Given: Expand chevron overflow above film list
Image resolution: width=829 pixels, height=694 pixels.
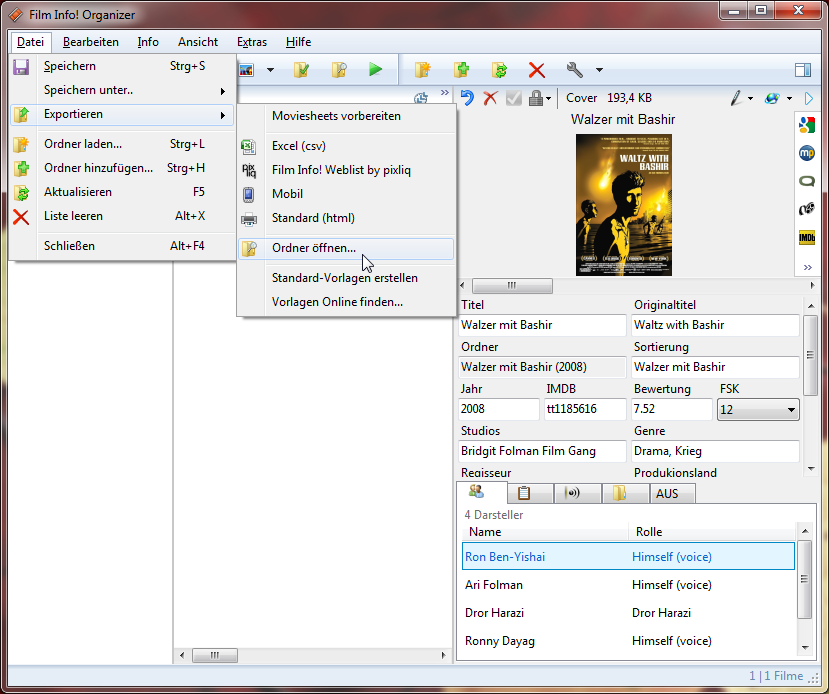Looking at the screenshot, I should (x=445, y=92).
